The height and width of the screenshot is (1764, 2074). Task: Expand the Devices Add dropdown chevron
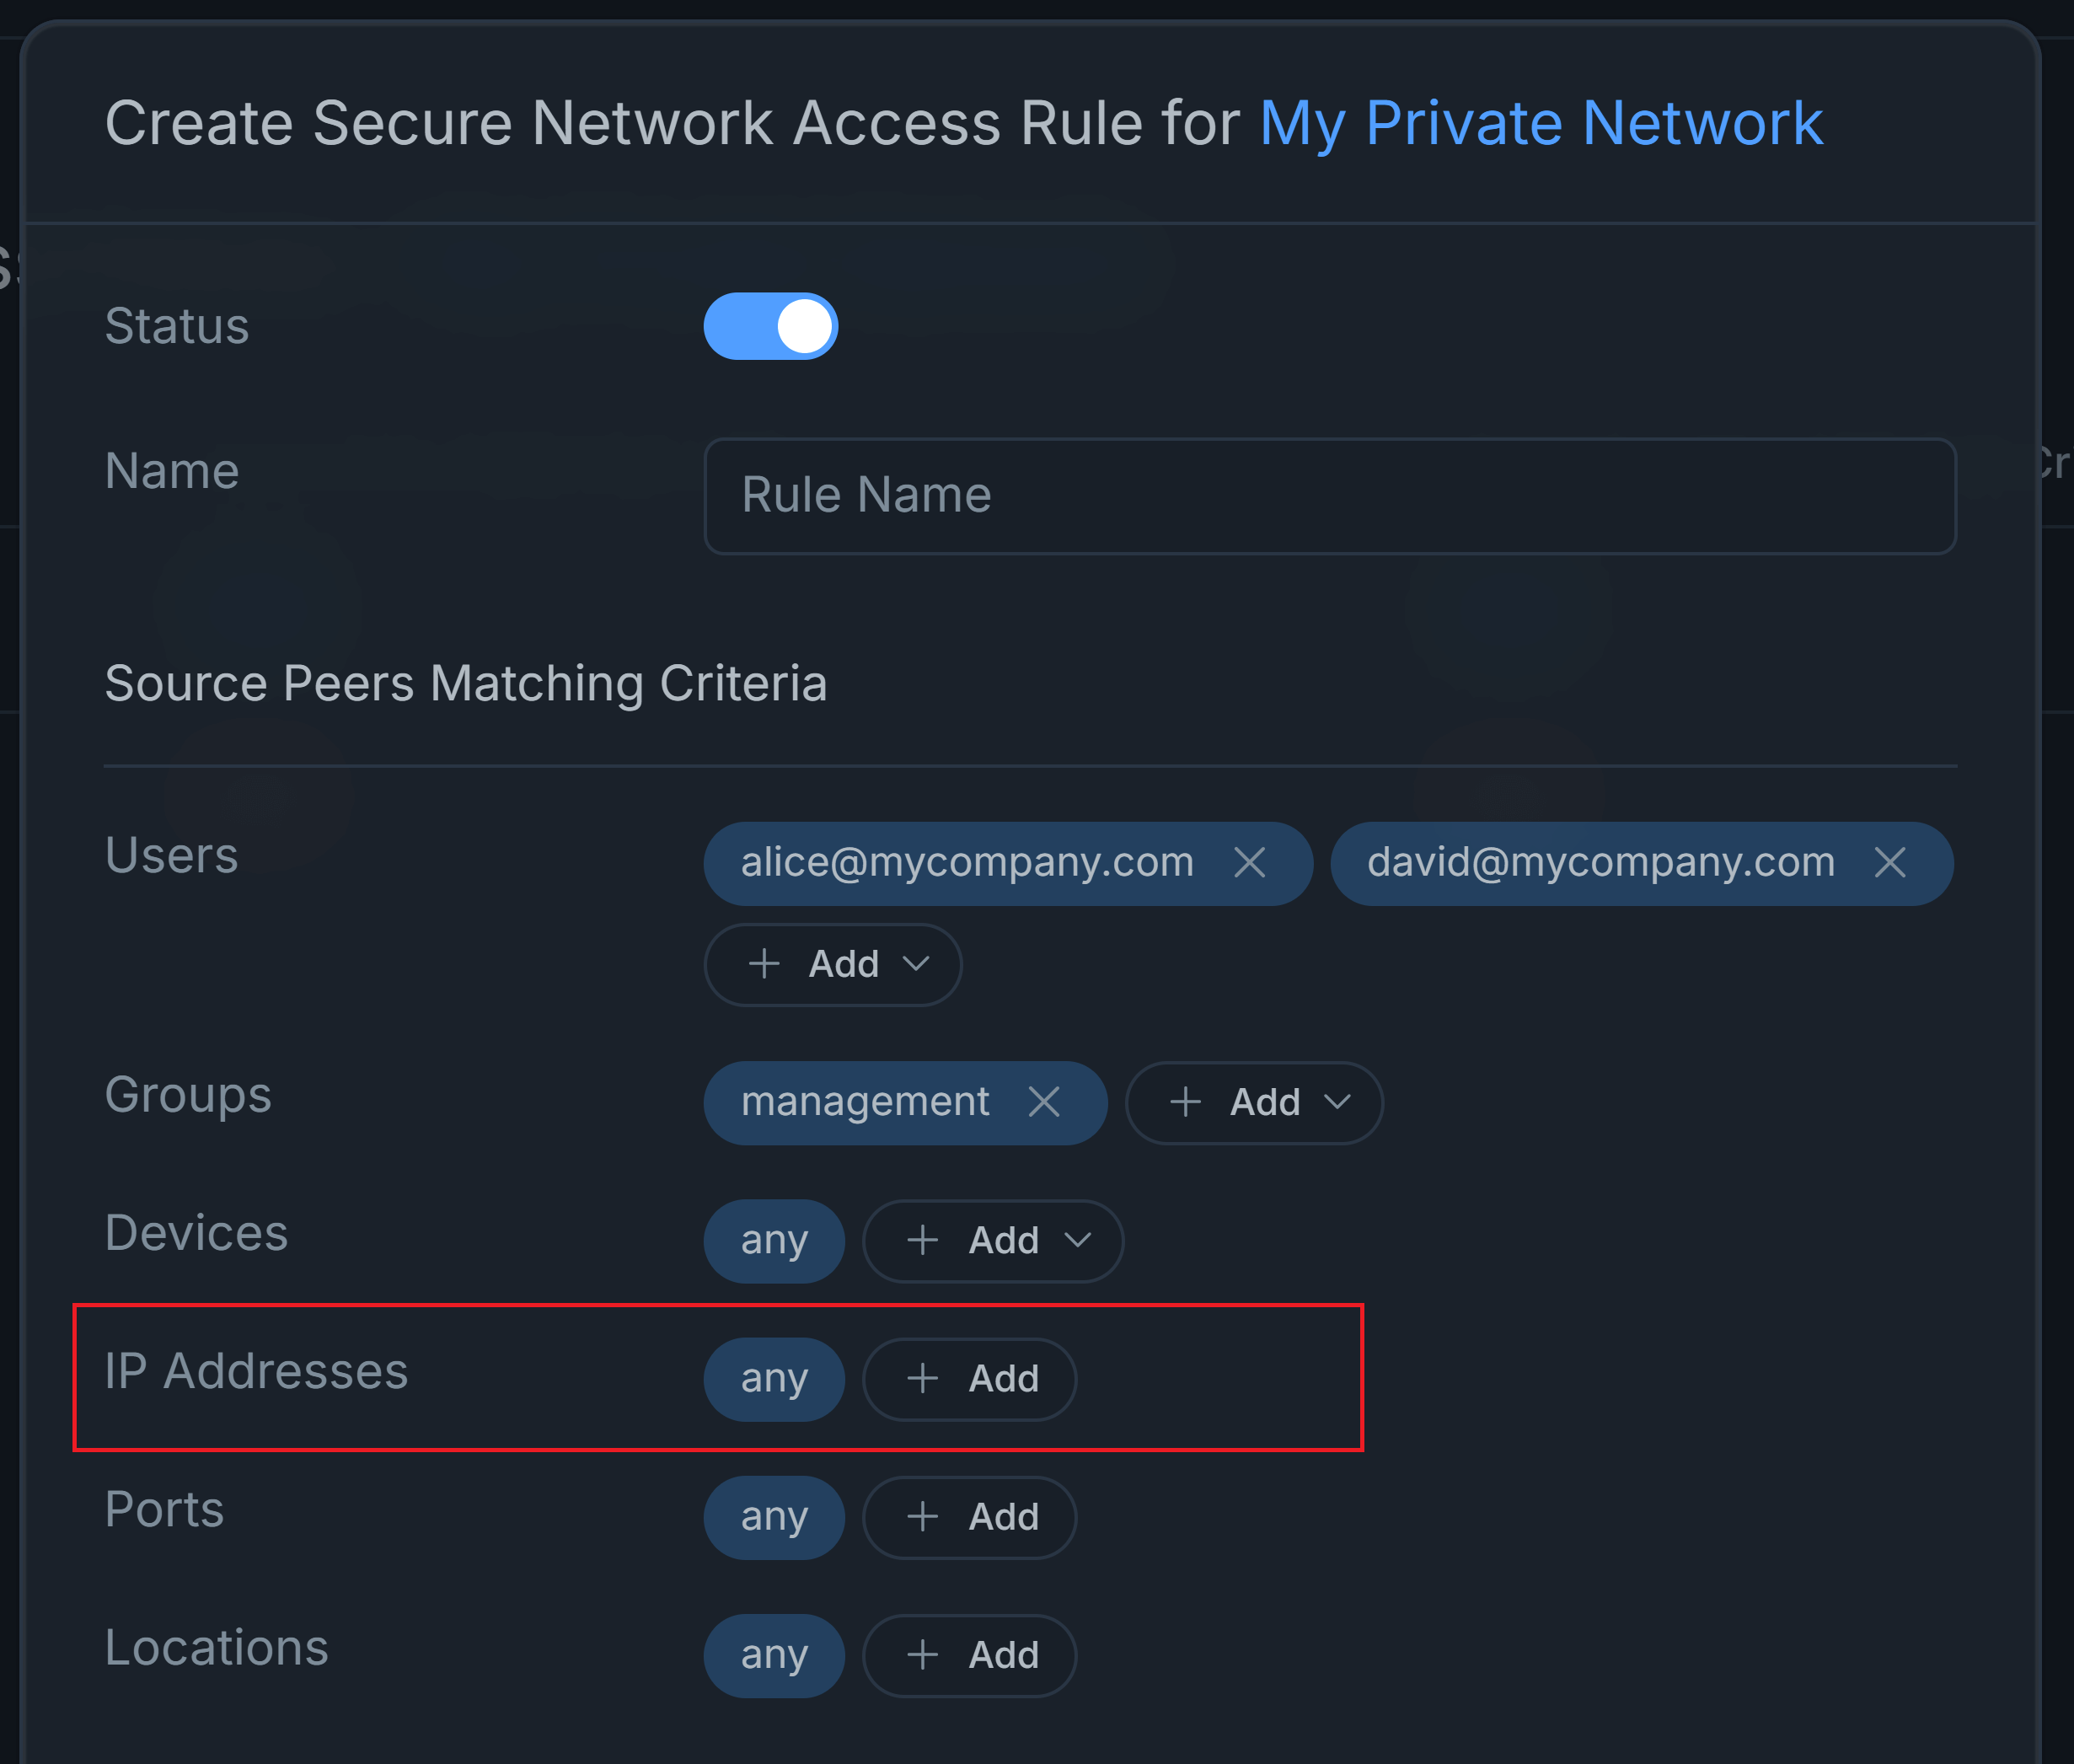[x=1077, y=1240]
